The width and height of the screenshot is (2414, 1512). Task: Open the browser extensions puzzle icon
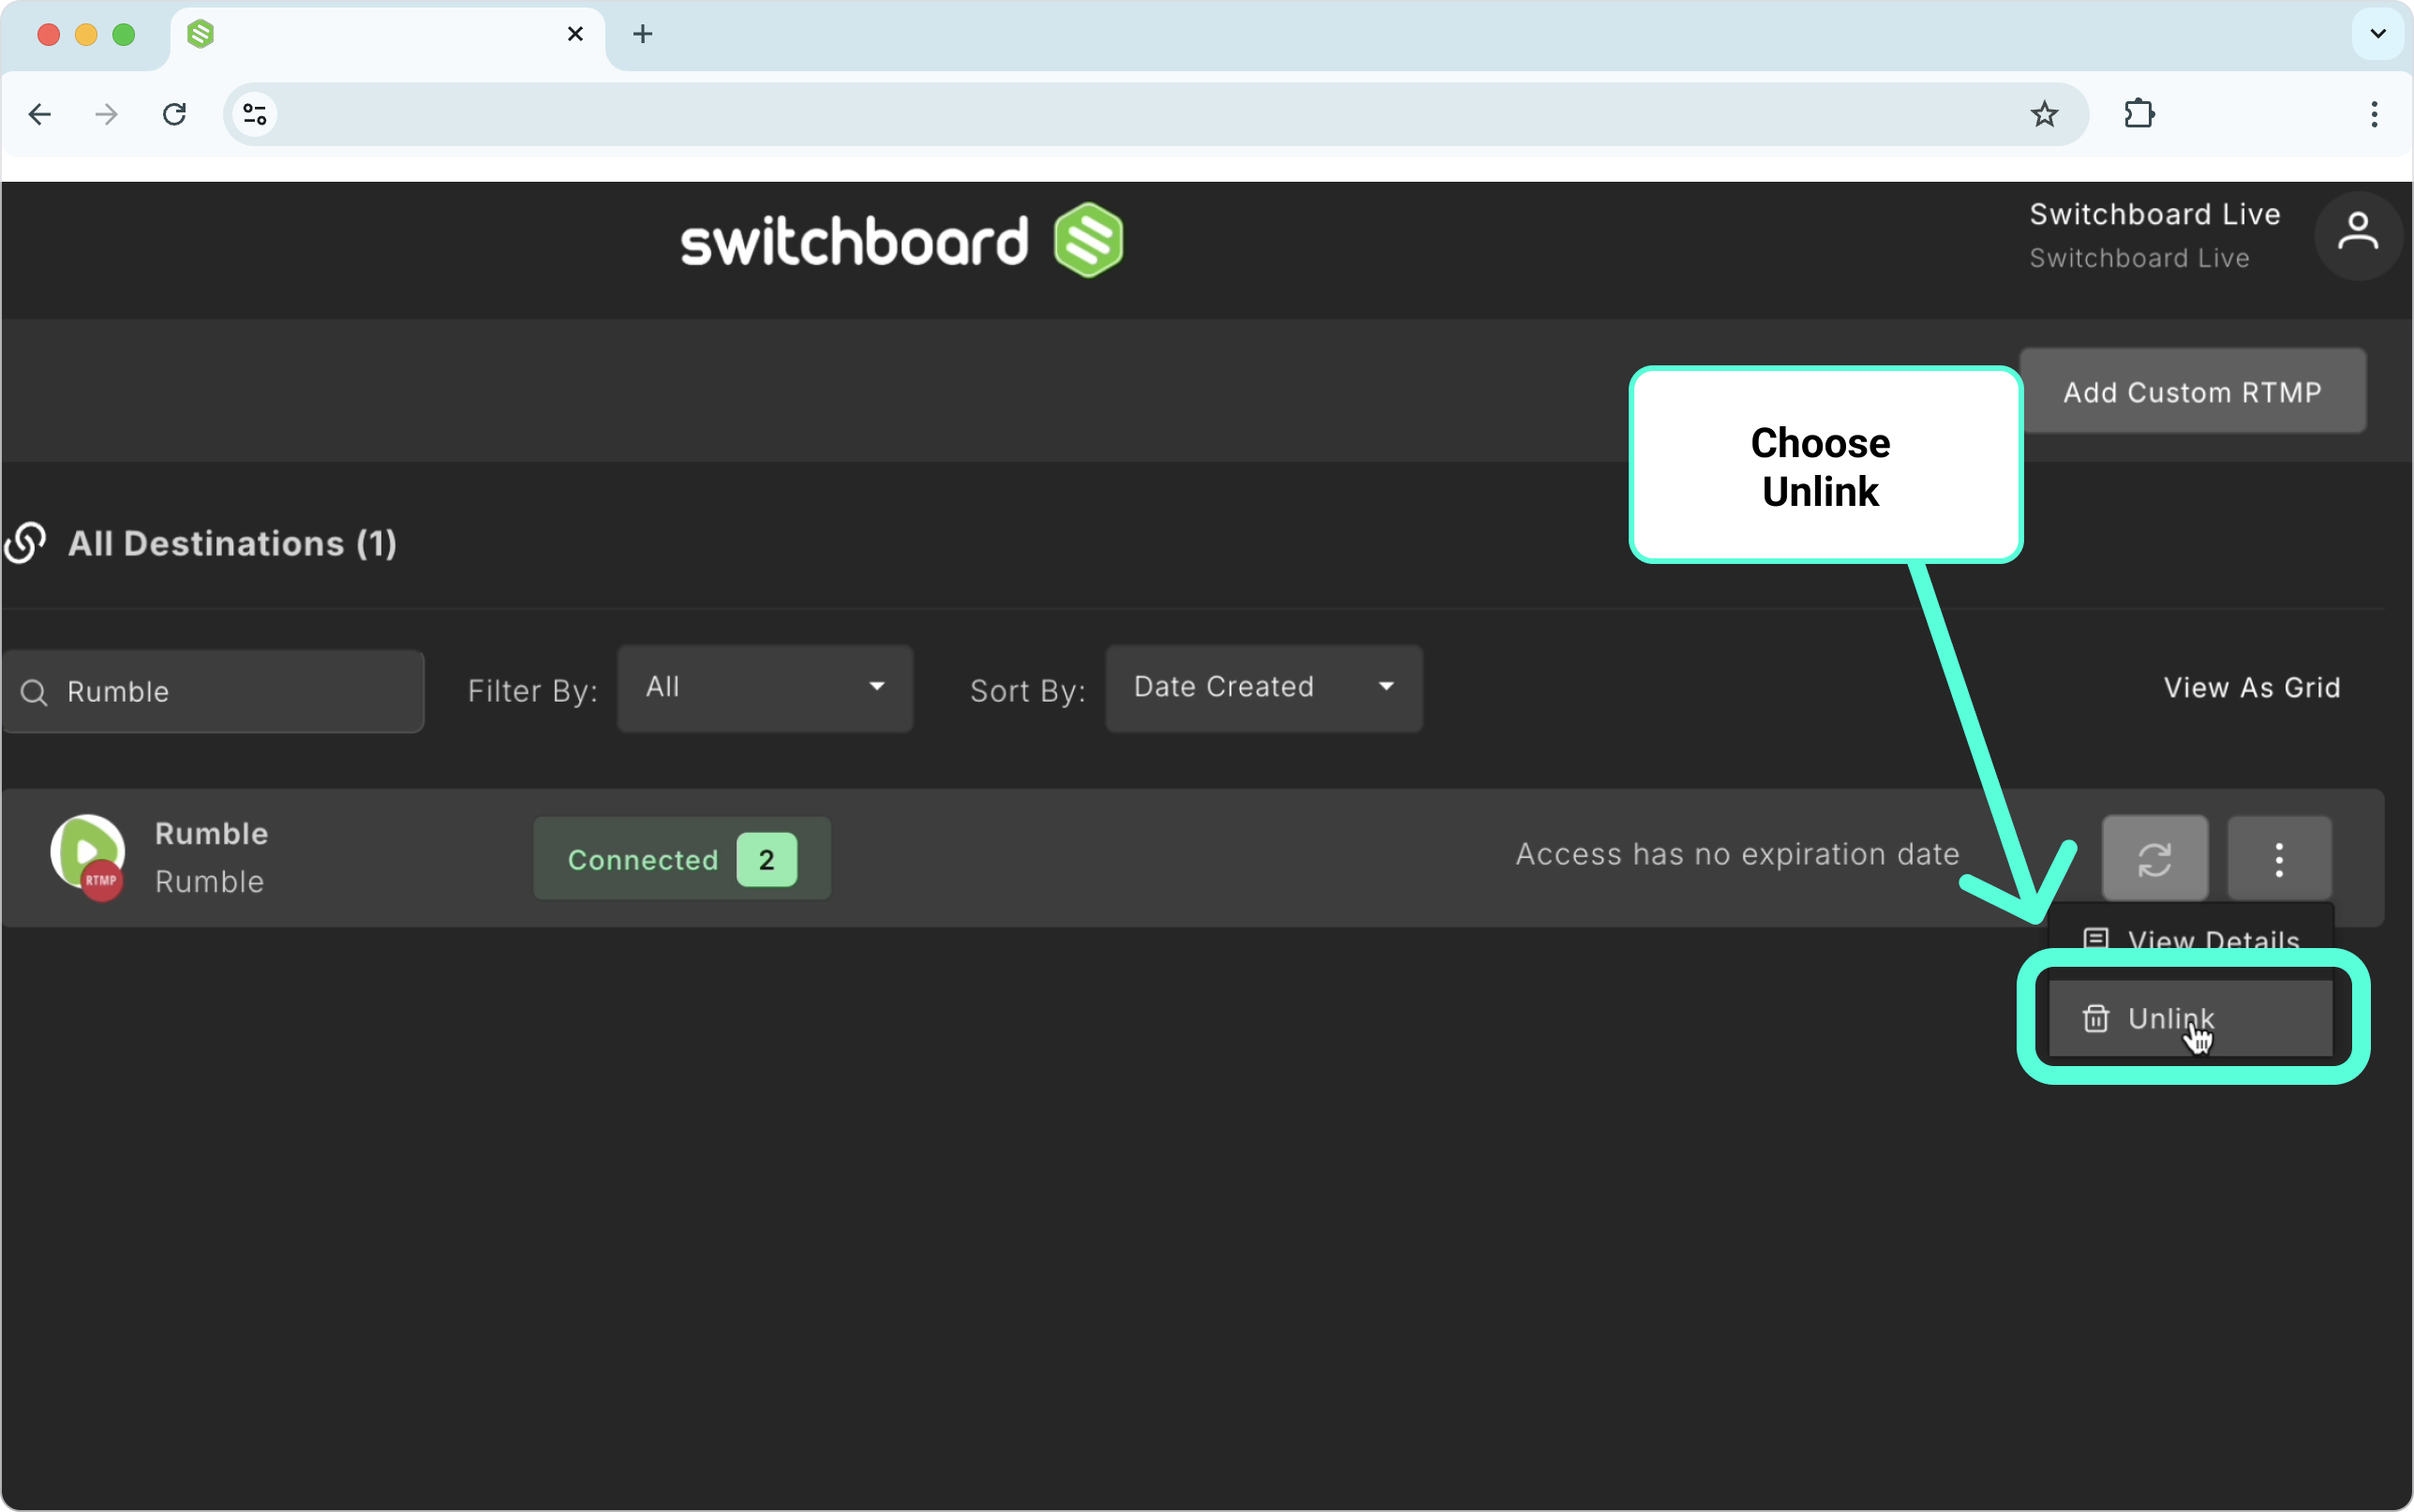pos(2139,114)
